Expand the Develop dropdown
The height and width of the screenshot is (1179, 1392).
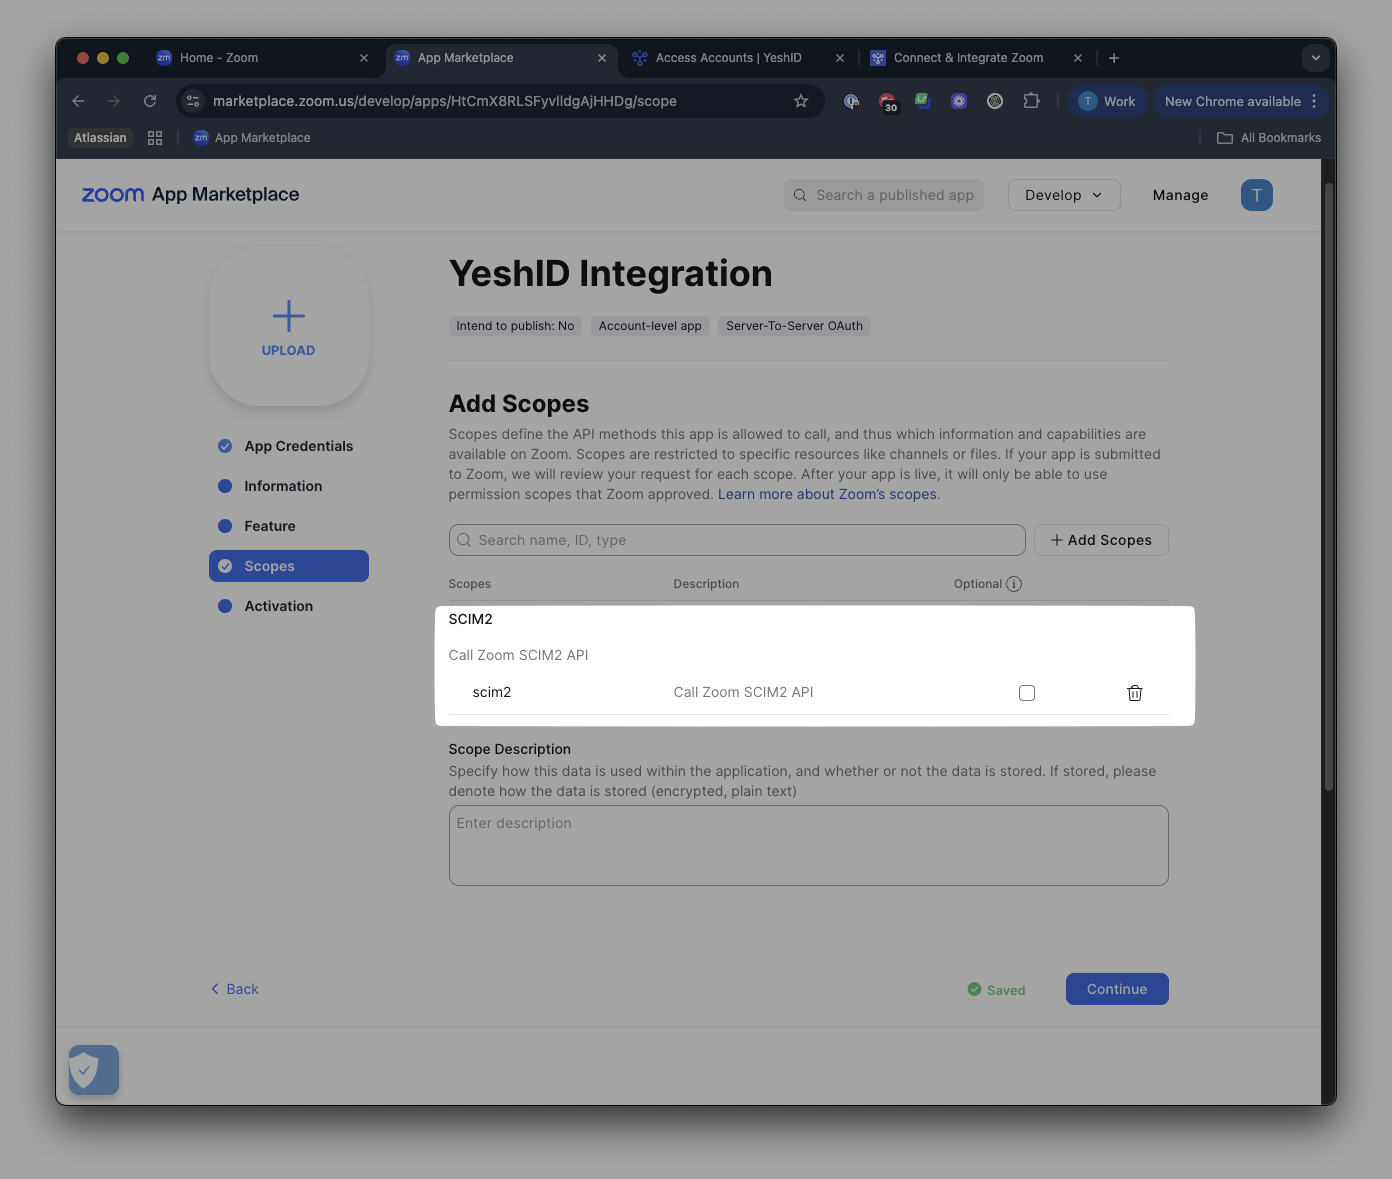coord(1064,195)
